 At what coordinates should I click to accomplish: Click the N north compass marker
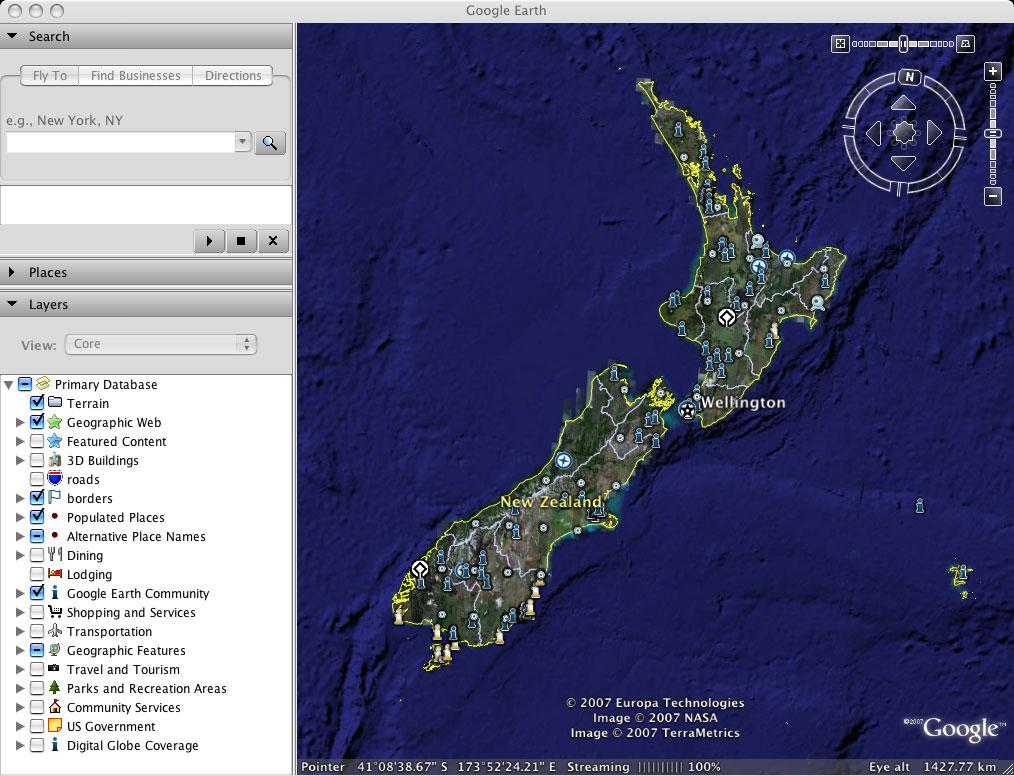point(909,77)
